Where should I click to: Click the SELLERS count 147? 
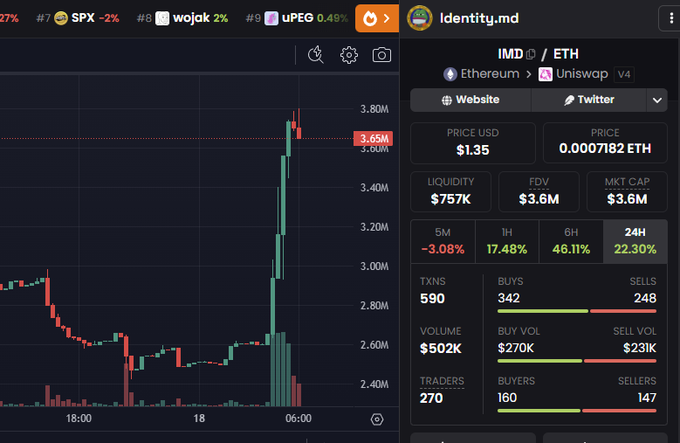tap(647, 398)
